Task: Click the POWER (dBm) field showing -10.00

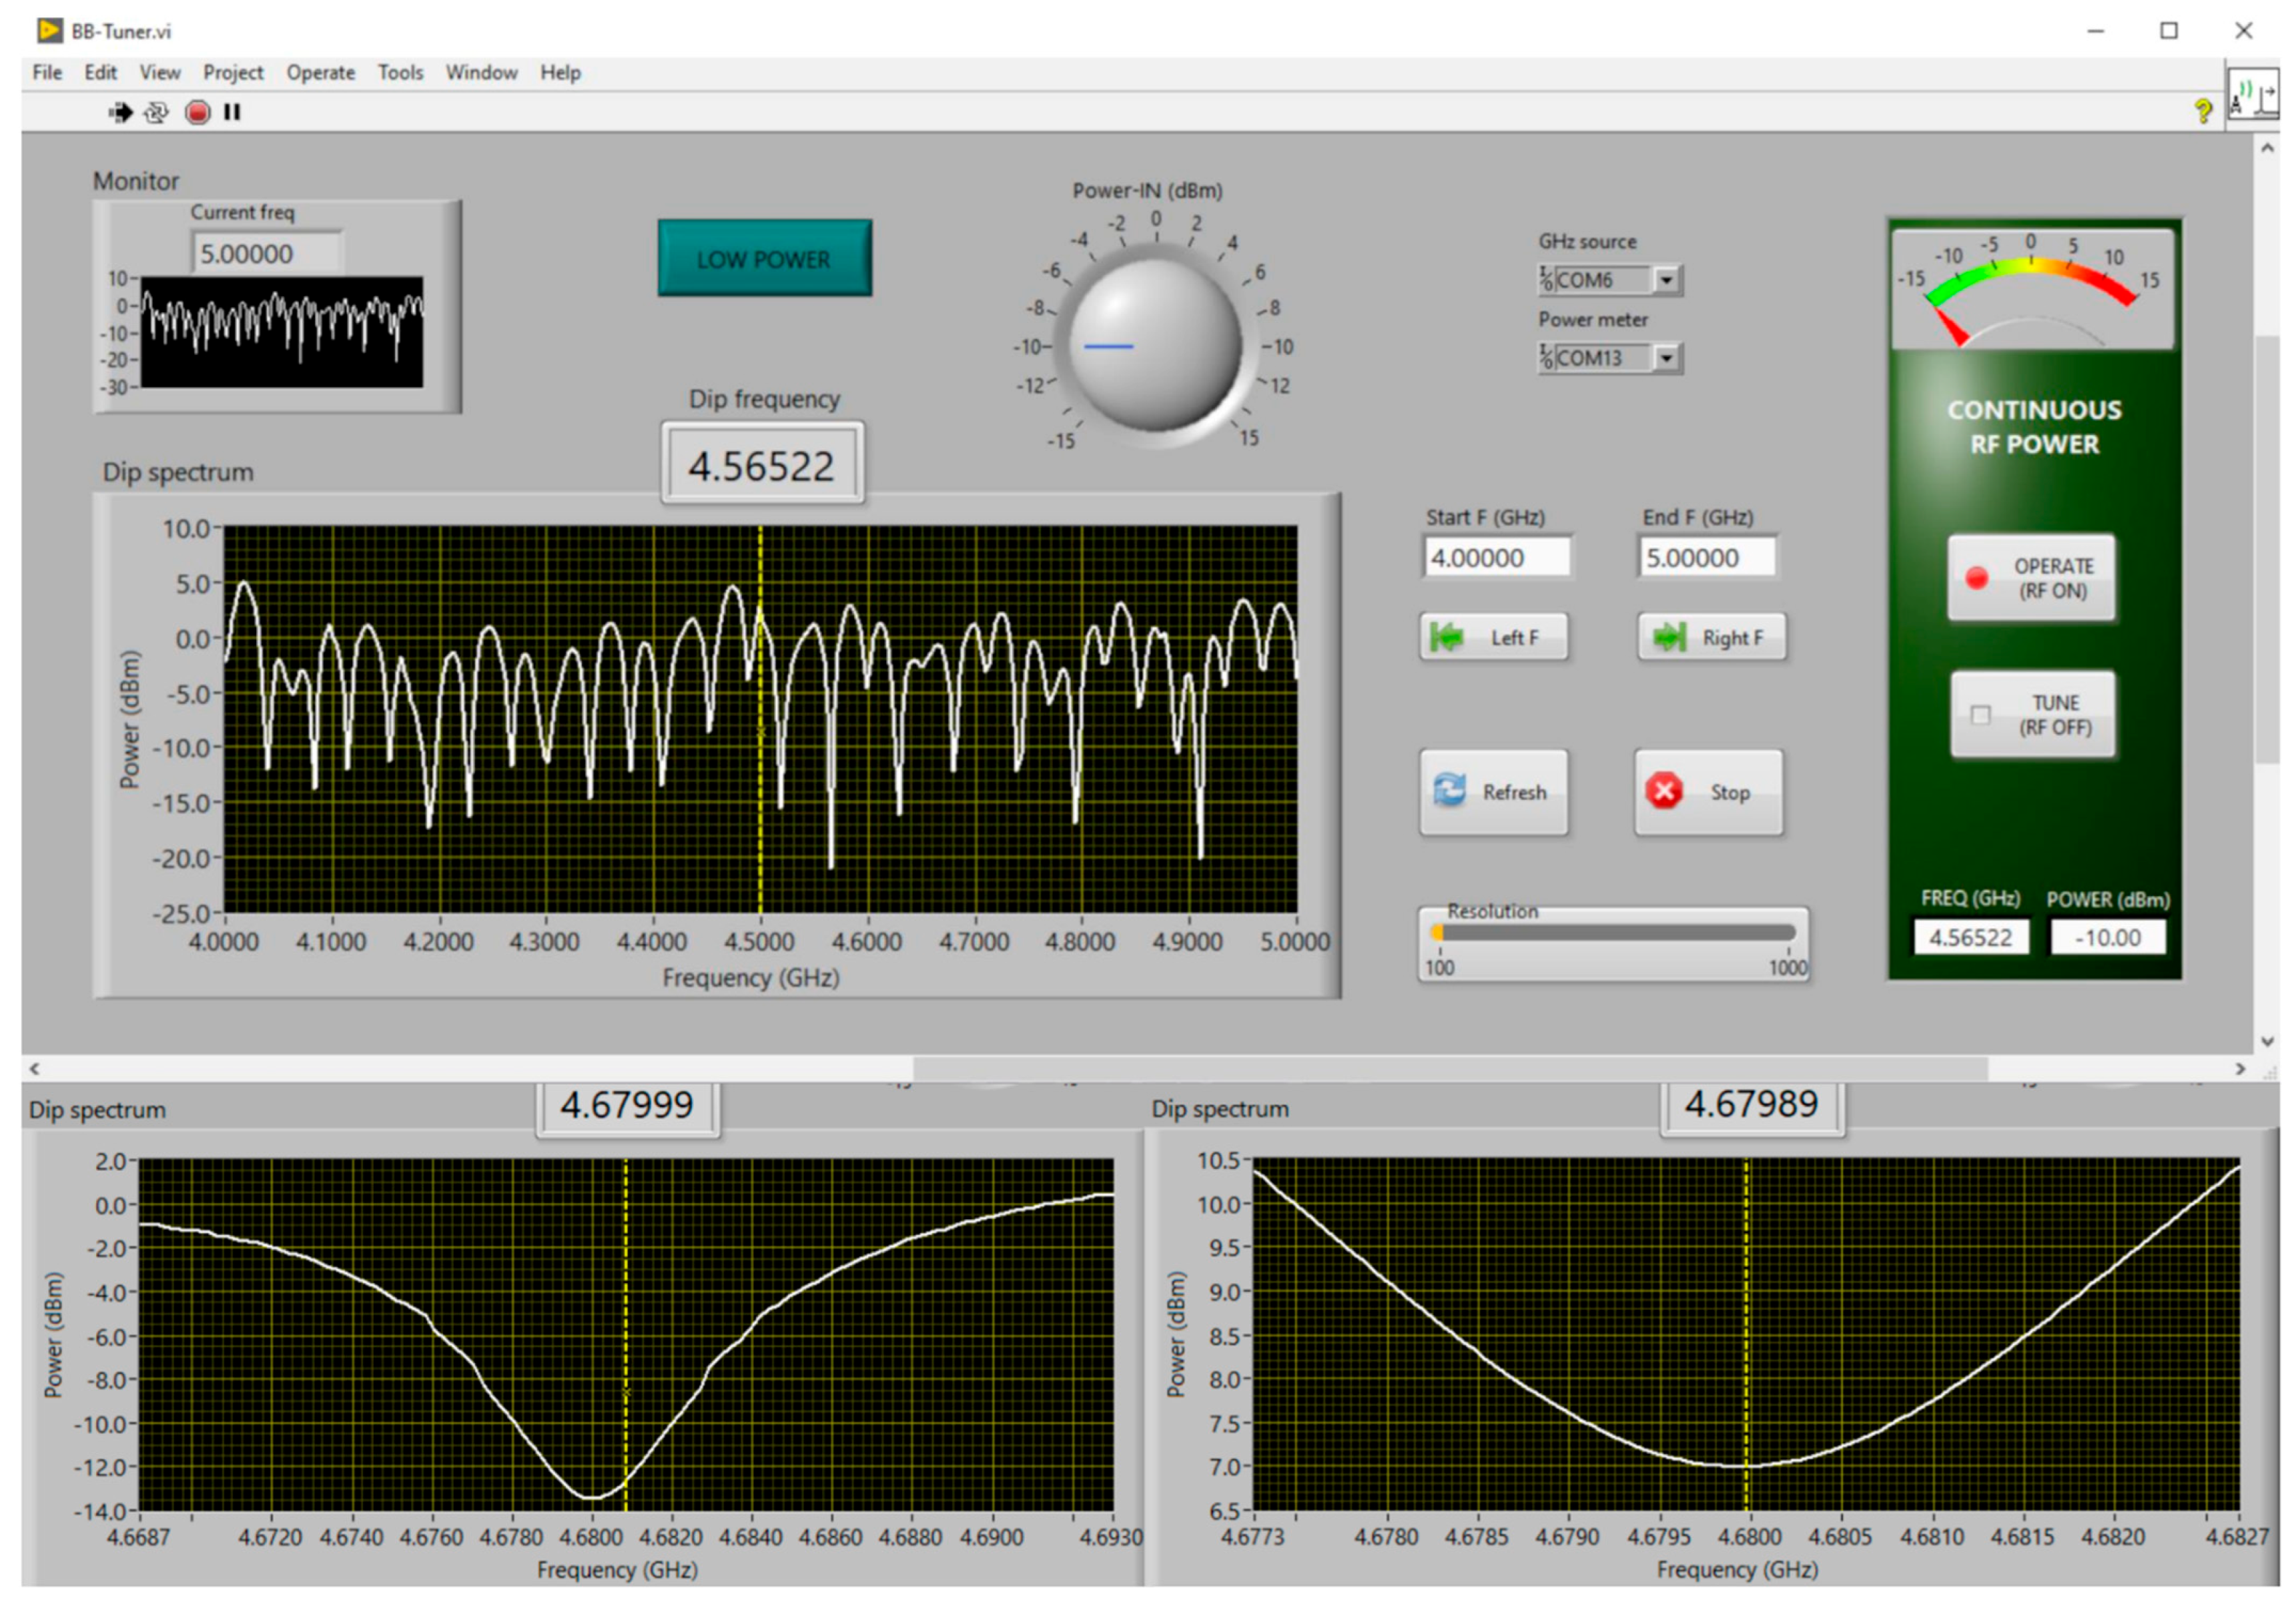Action: pos(2107,937)
